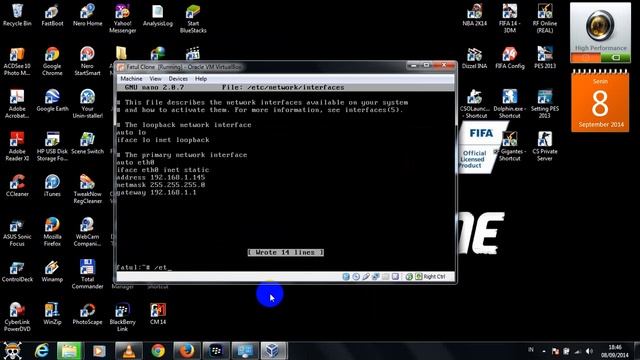Open the Yahoo! Messenger desktop shortcut

122,18
